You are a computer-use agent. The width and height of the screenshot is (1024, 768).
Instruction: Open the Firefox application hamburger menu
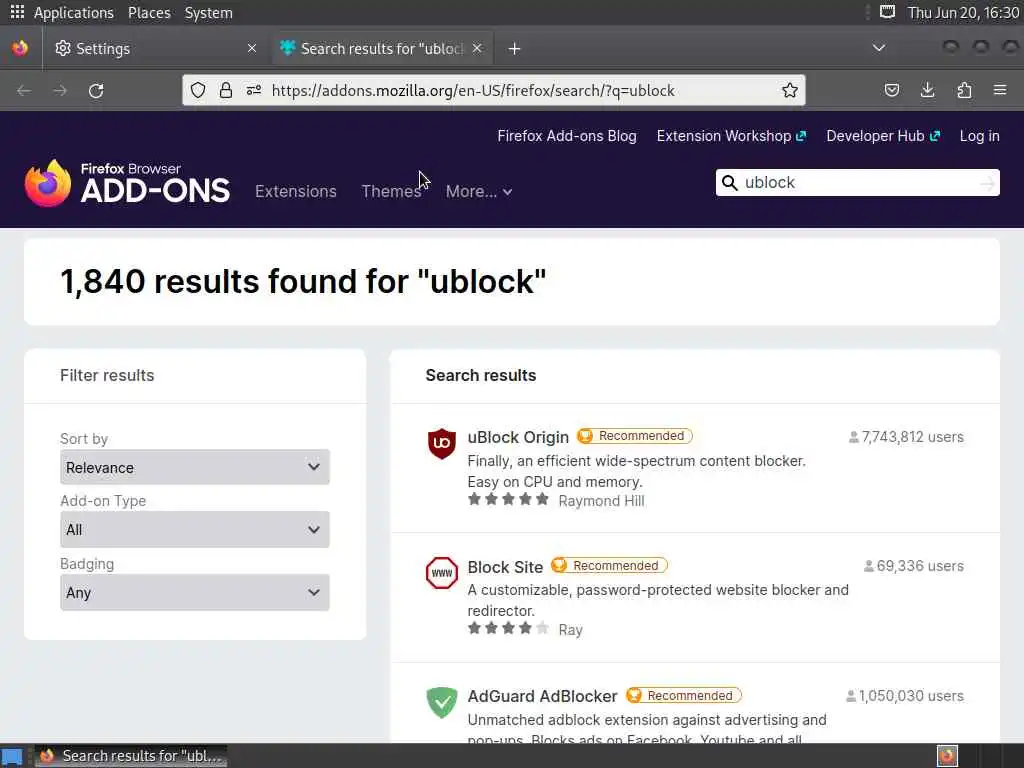pos(1000,91)
